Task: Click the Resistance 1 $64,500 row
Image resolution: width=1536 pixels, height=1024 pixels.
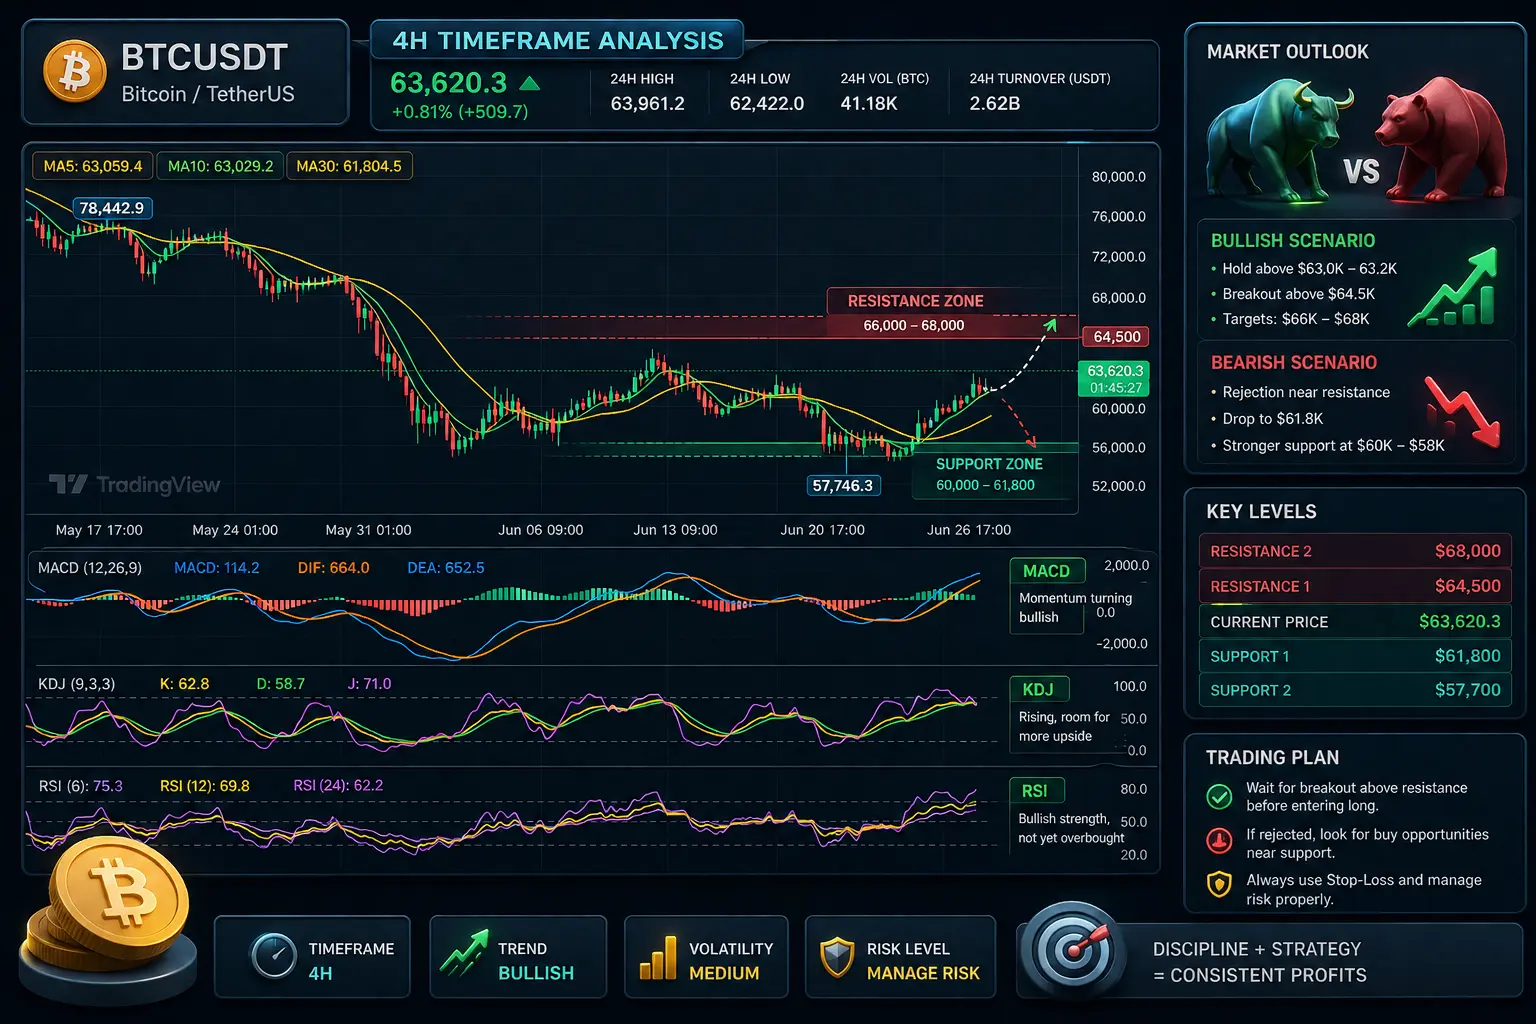Action: 1355,586
